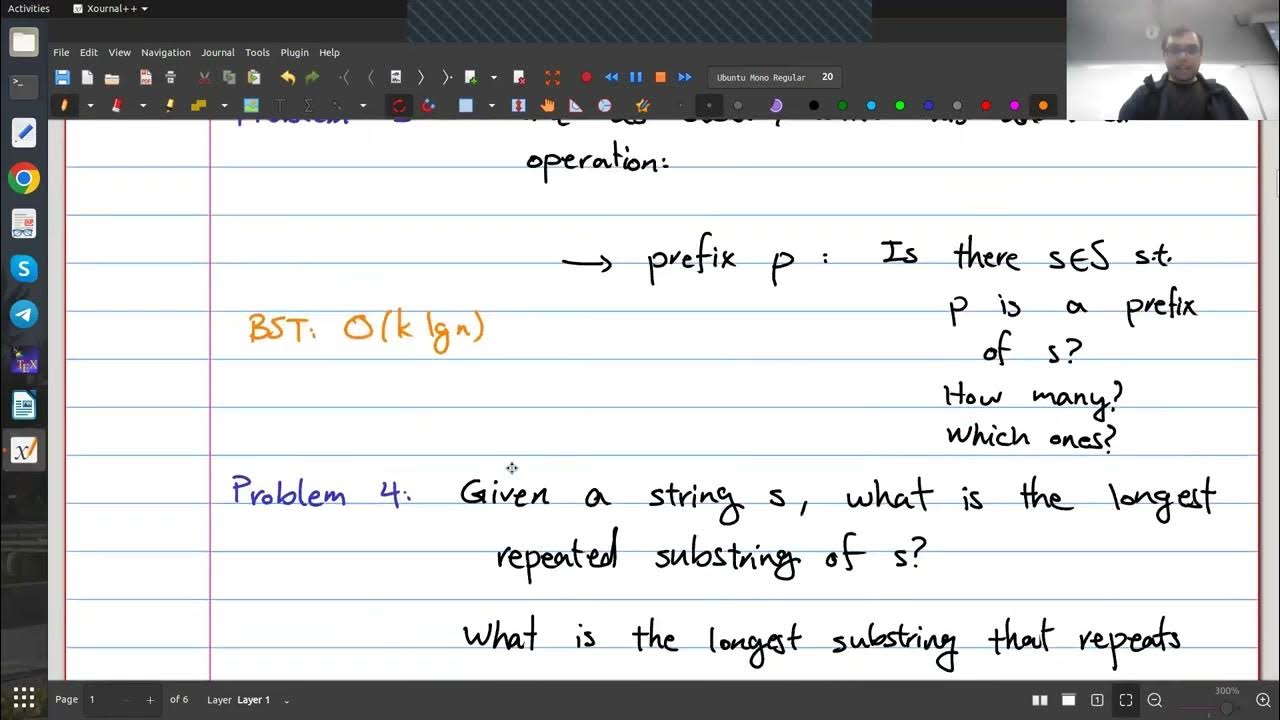Go to previous page arrow
The image size is (1280, 720).
[x=370, y=77]
